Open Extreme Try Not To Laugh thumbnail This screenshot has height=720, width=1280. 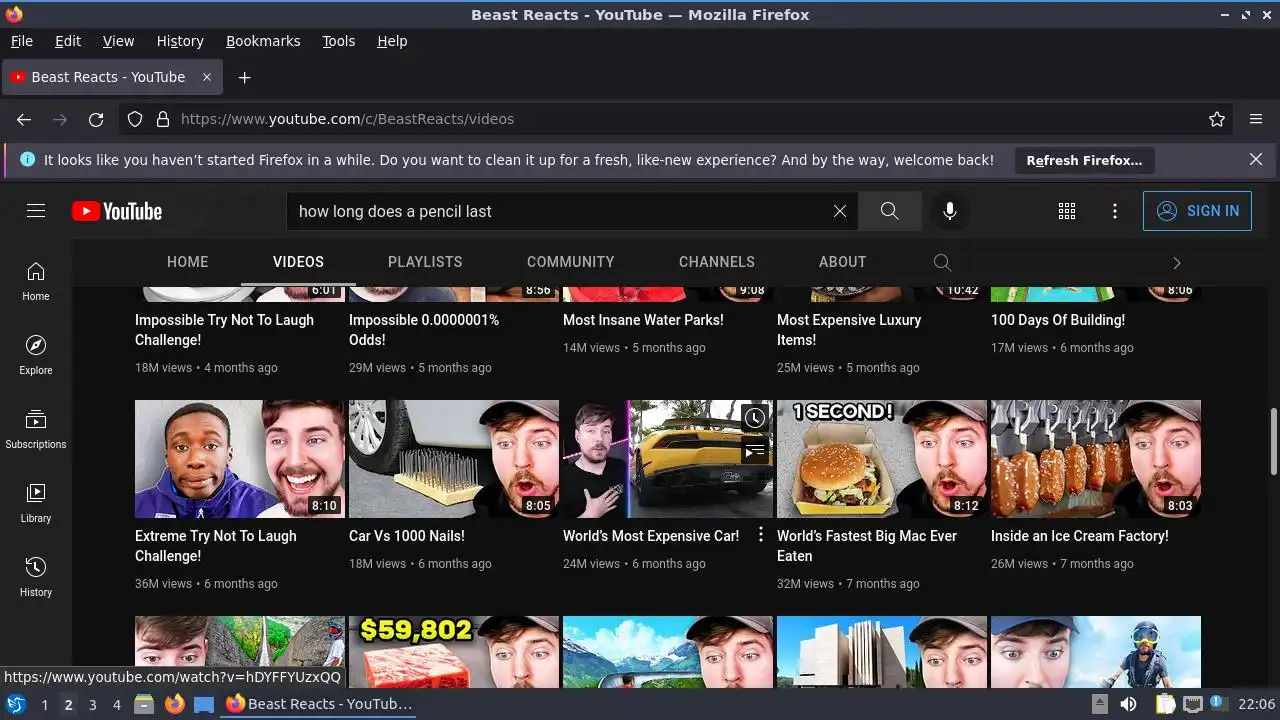click(x=240, y=459)
